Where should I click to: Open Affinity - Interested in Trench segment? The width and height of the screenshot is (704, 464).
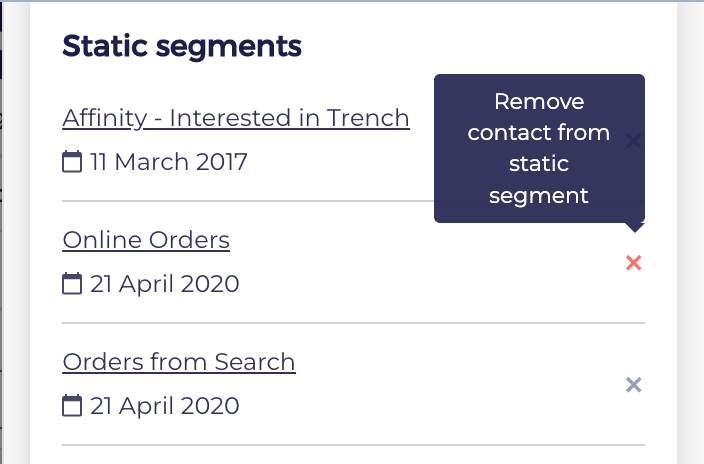[x=236, y=118]
